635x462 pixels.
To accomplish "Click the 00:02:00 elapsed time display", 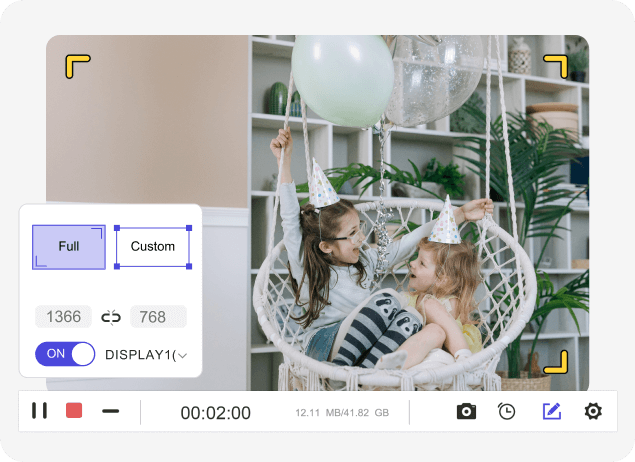I will (215, 412).
